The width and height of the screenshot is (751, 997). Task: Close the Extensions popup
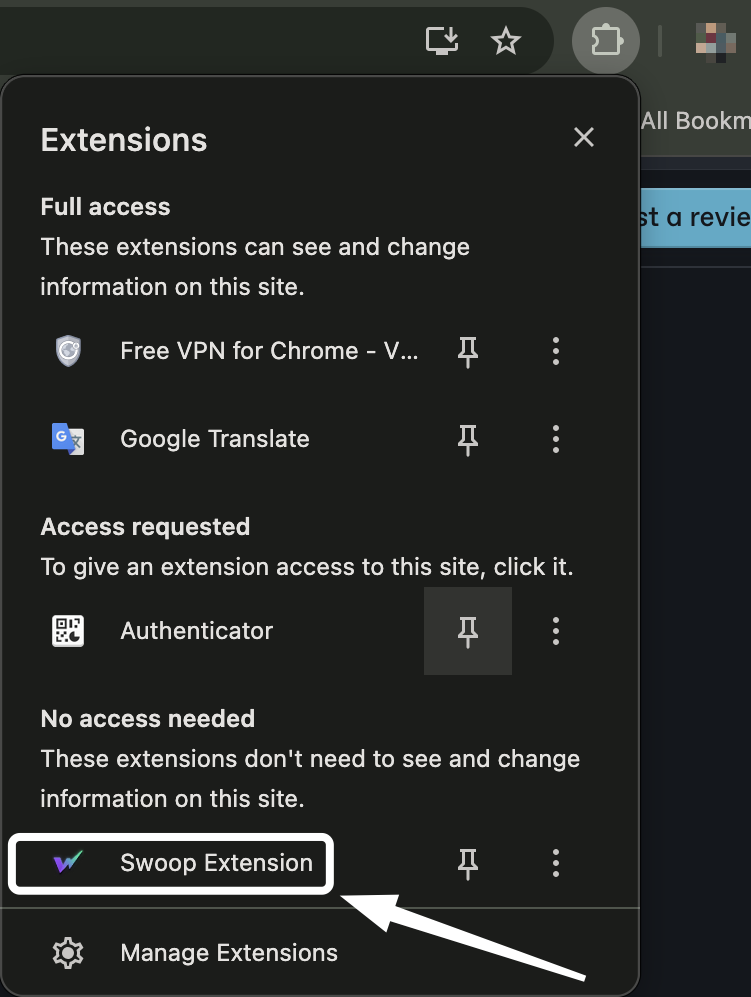[x=584, y=138]
